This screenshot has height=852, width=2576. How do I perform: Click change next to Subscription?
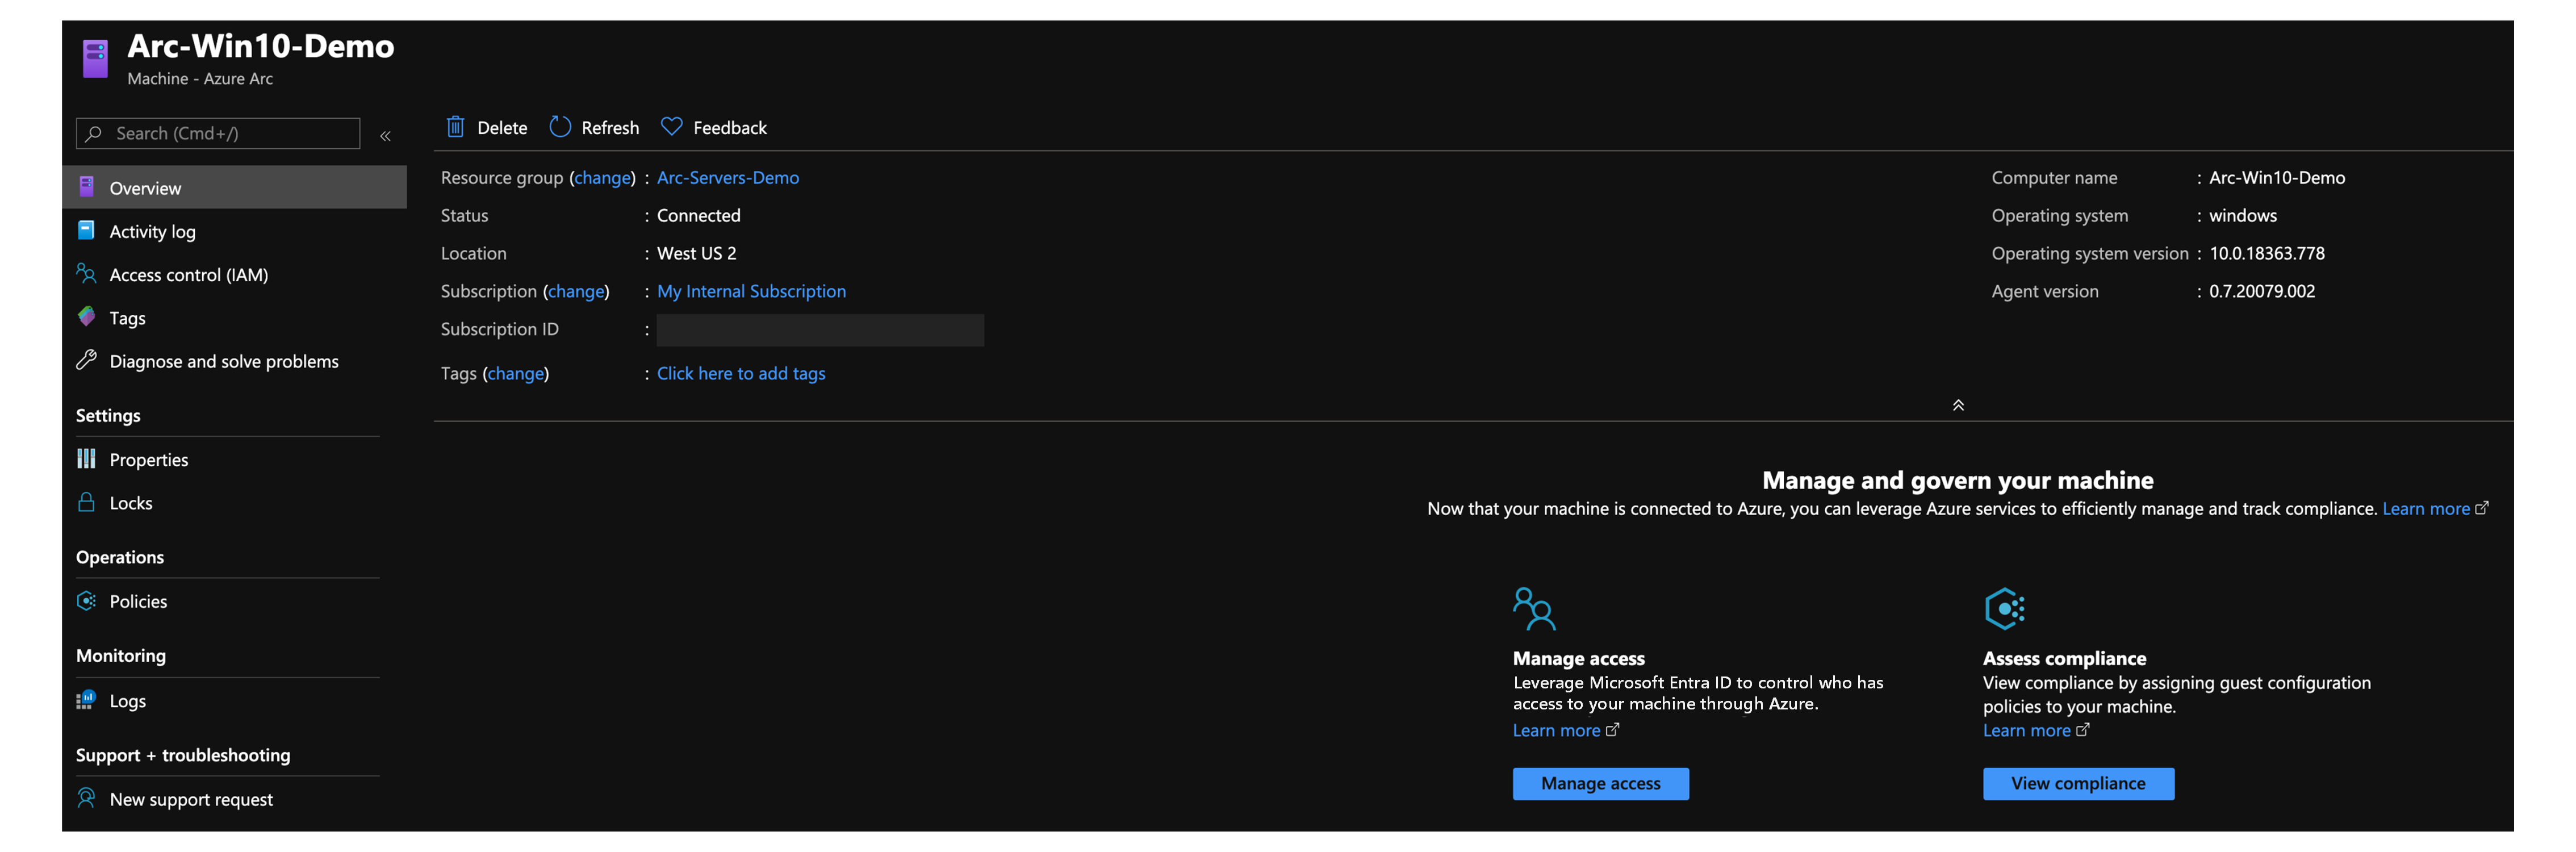[576, 291]
